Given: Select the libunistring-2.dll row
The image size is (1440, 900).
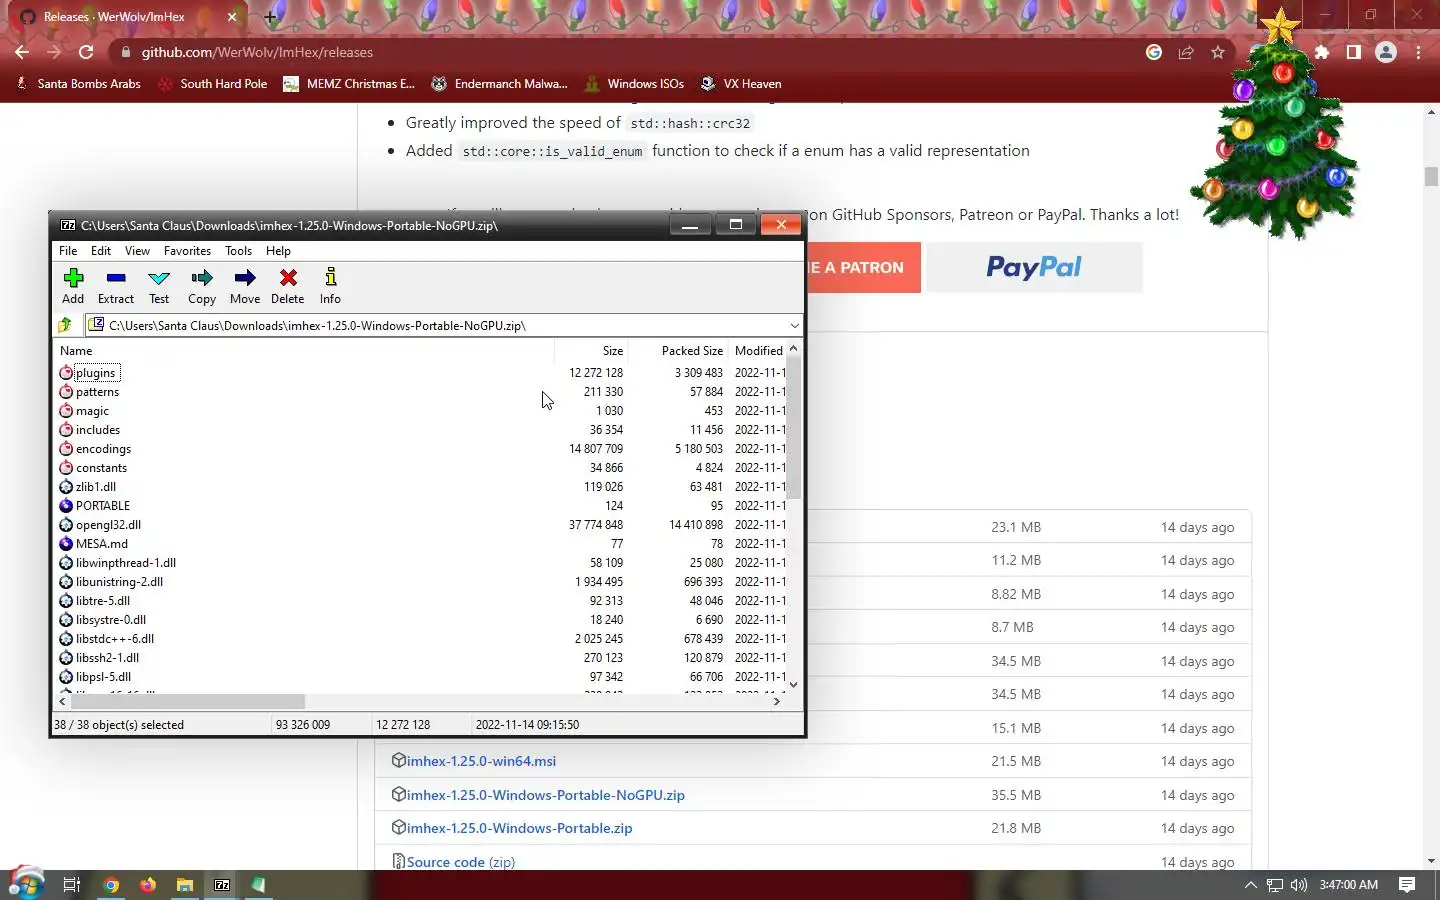Looking at the screenshot, I should pyautogui.click(x=420, y=582).
